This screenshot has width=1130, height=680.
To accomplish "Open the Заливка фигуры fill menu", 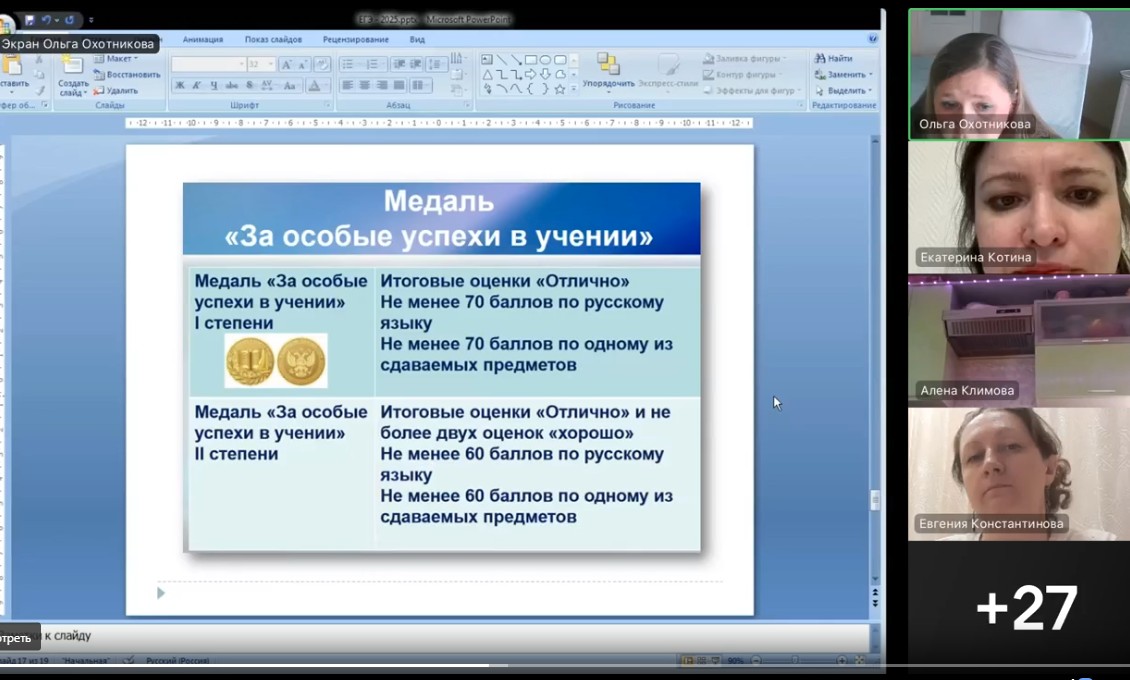I will pos(744,58).
